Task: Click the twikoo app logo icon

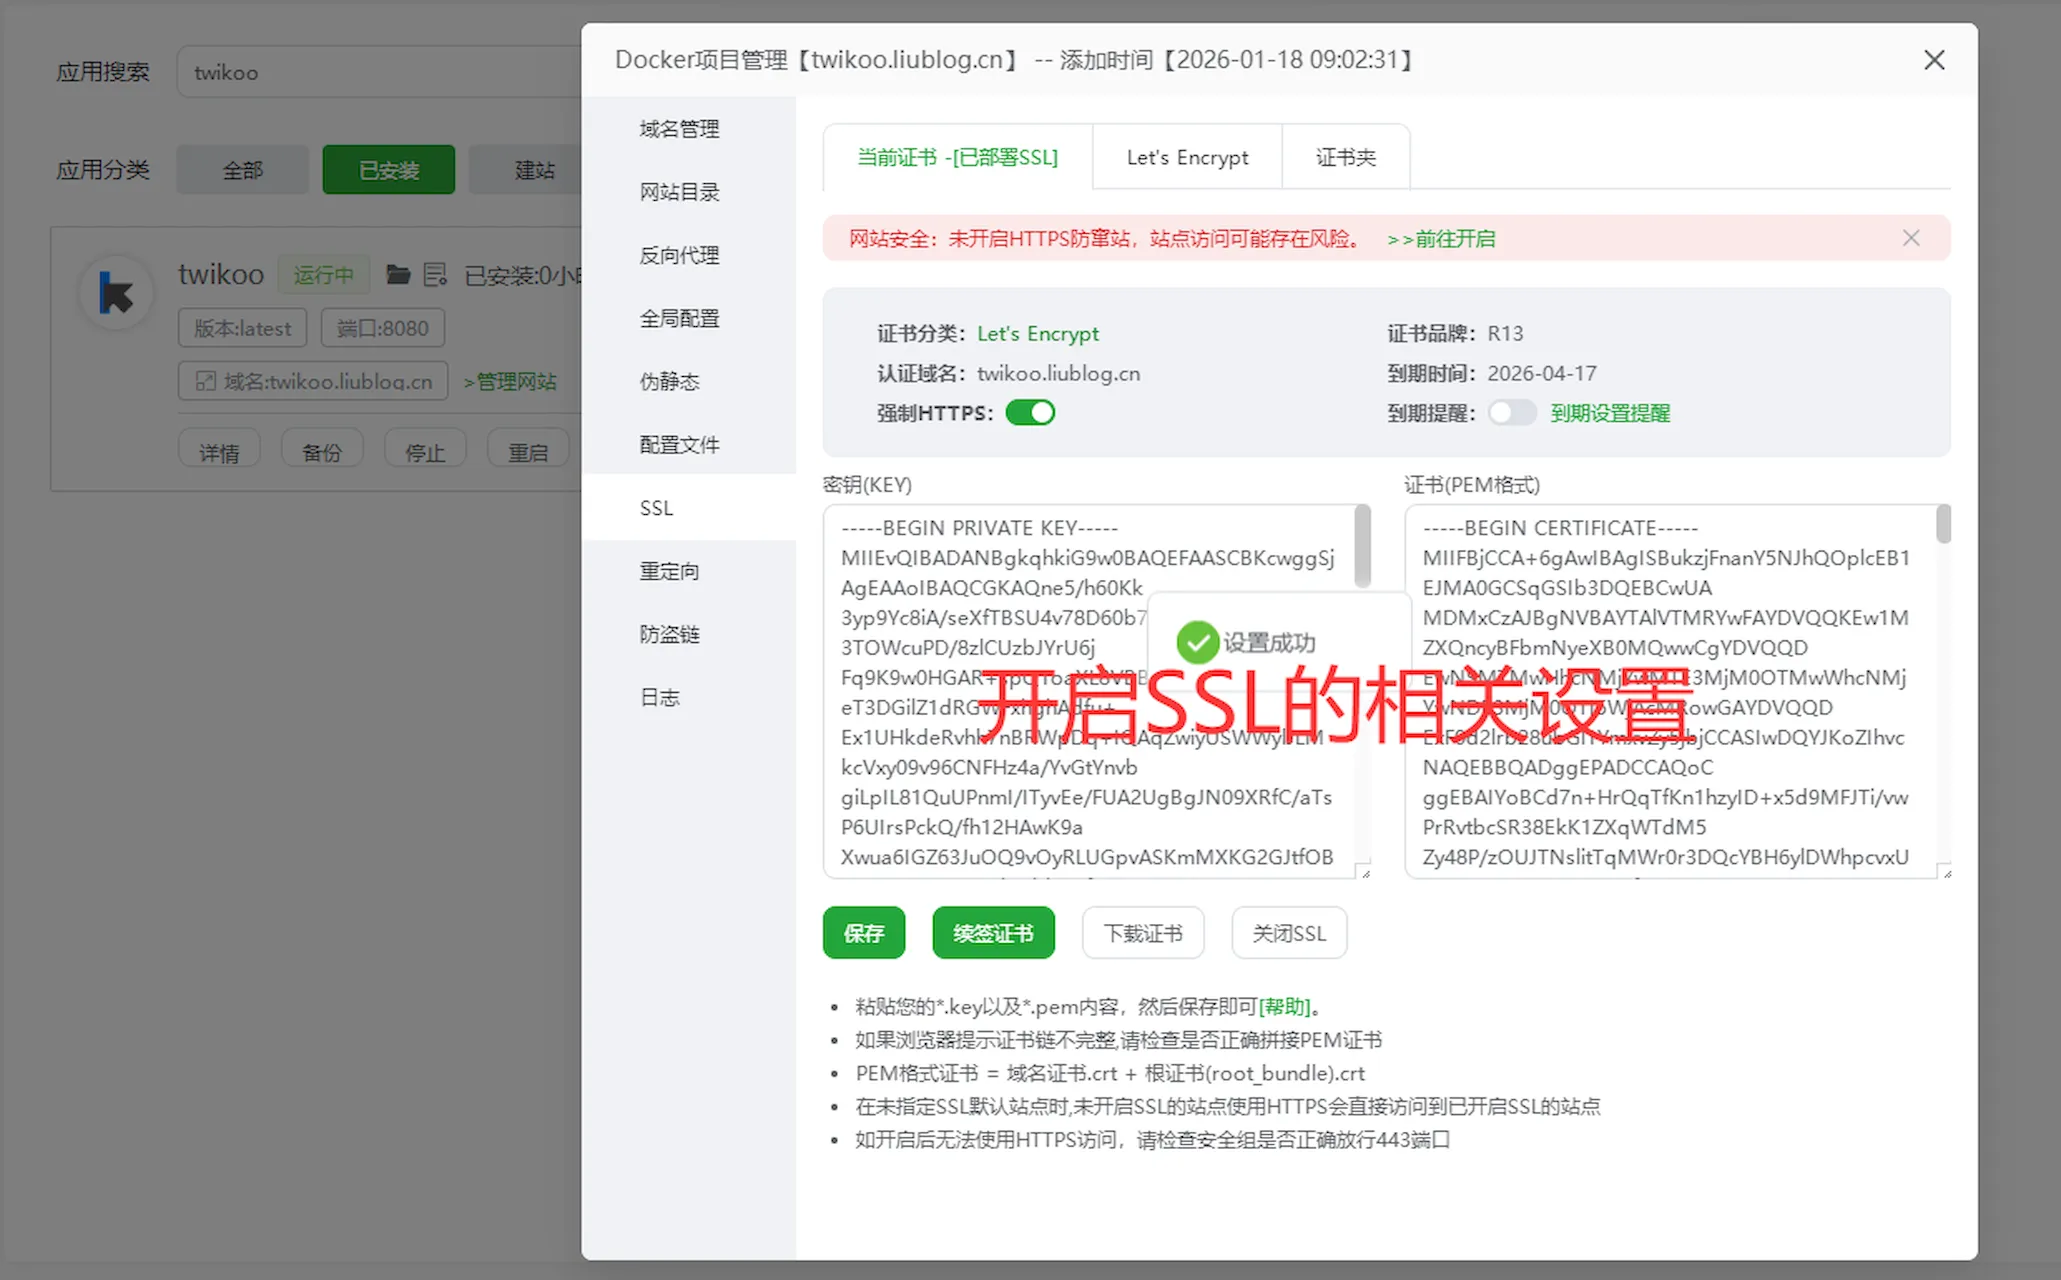Action: 117,293
